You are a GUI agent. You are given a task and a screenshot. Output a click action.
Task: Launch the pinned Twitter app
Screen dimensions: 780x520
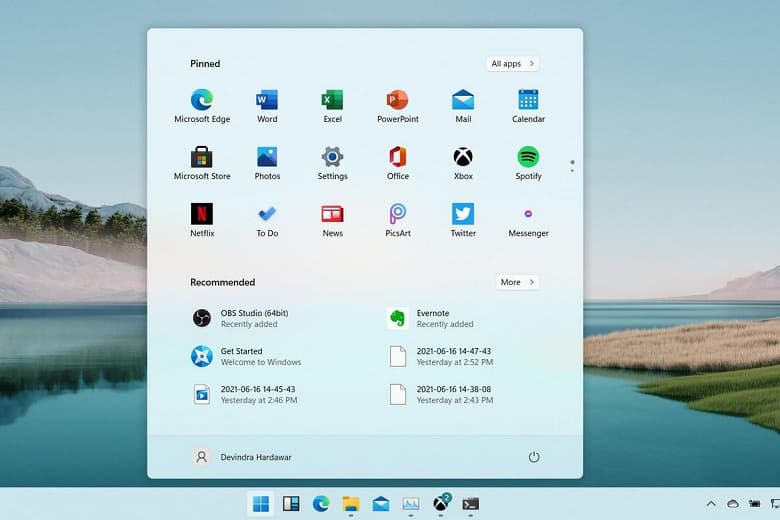coord(463,220)
